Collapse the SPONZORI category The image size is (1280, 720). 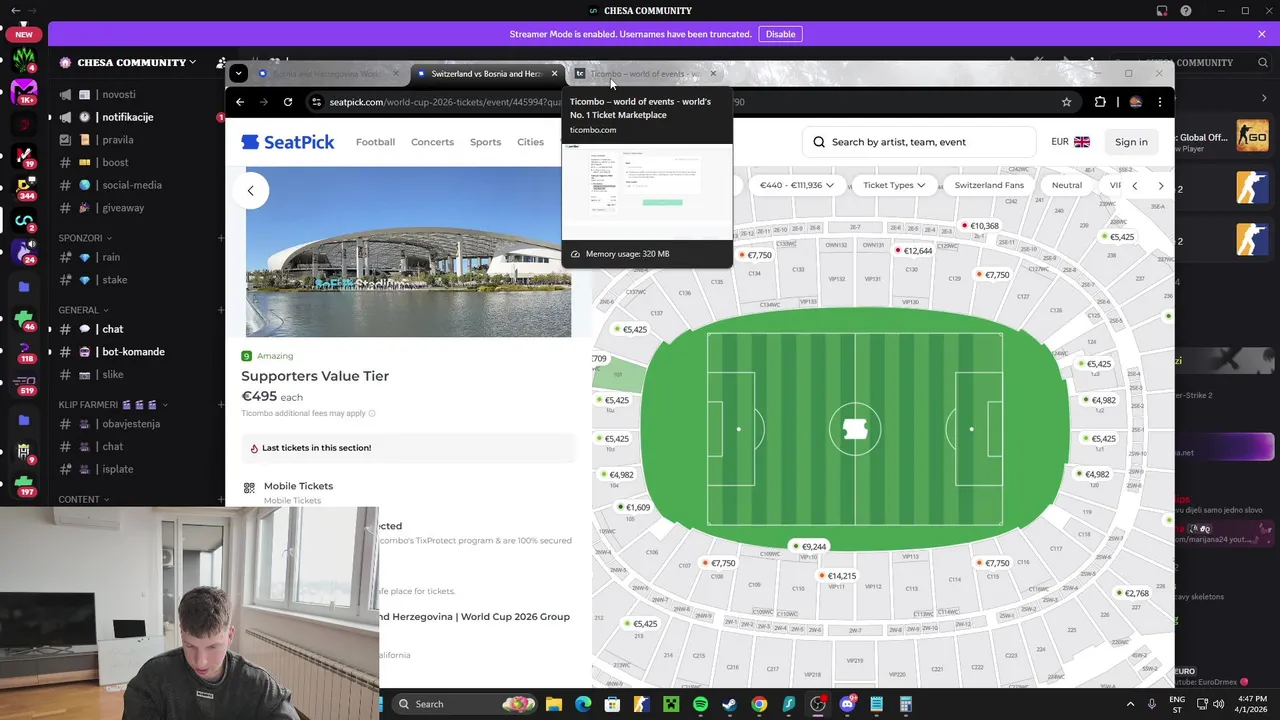tap(84, 238)
